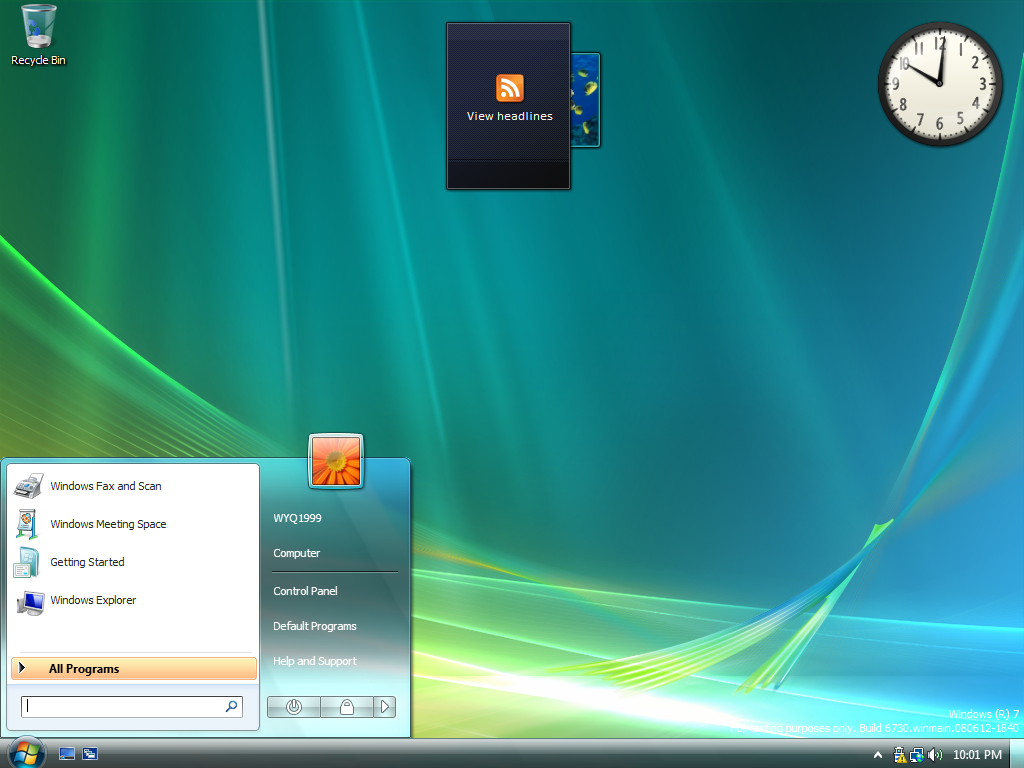Click the Switch between windows icon
This screenshot has width=1024, height=768.
90,754
